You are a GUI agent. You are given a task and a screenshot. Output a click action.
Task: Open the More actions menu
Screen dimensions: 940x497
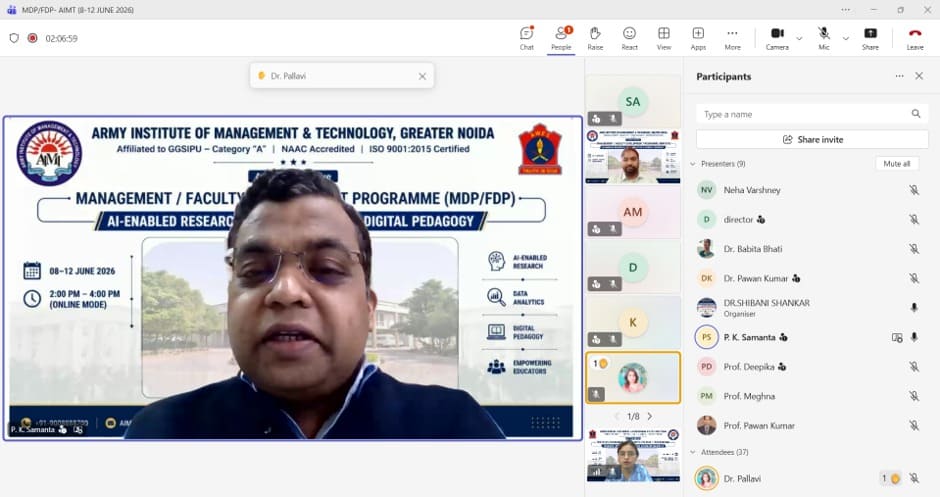point(733,38)
